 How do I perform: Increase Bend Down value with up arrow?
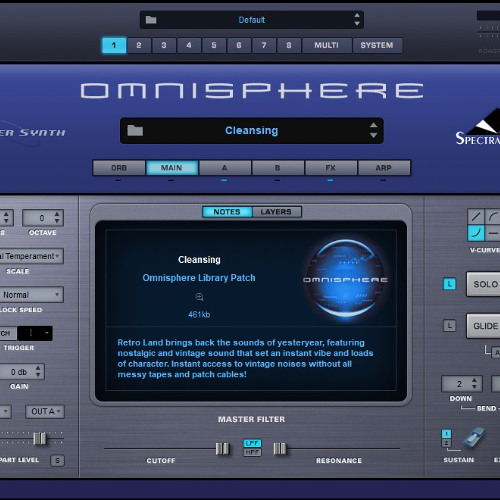pos(474,380)
